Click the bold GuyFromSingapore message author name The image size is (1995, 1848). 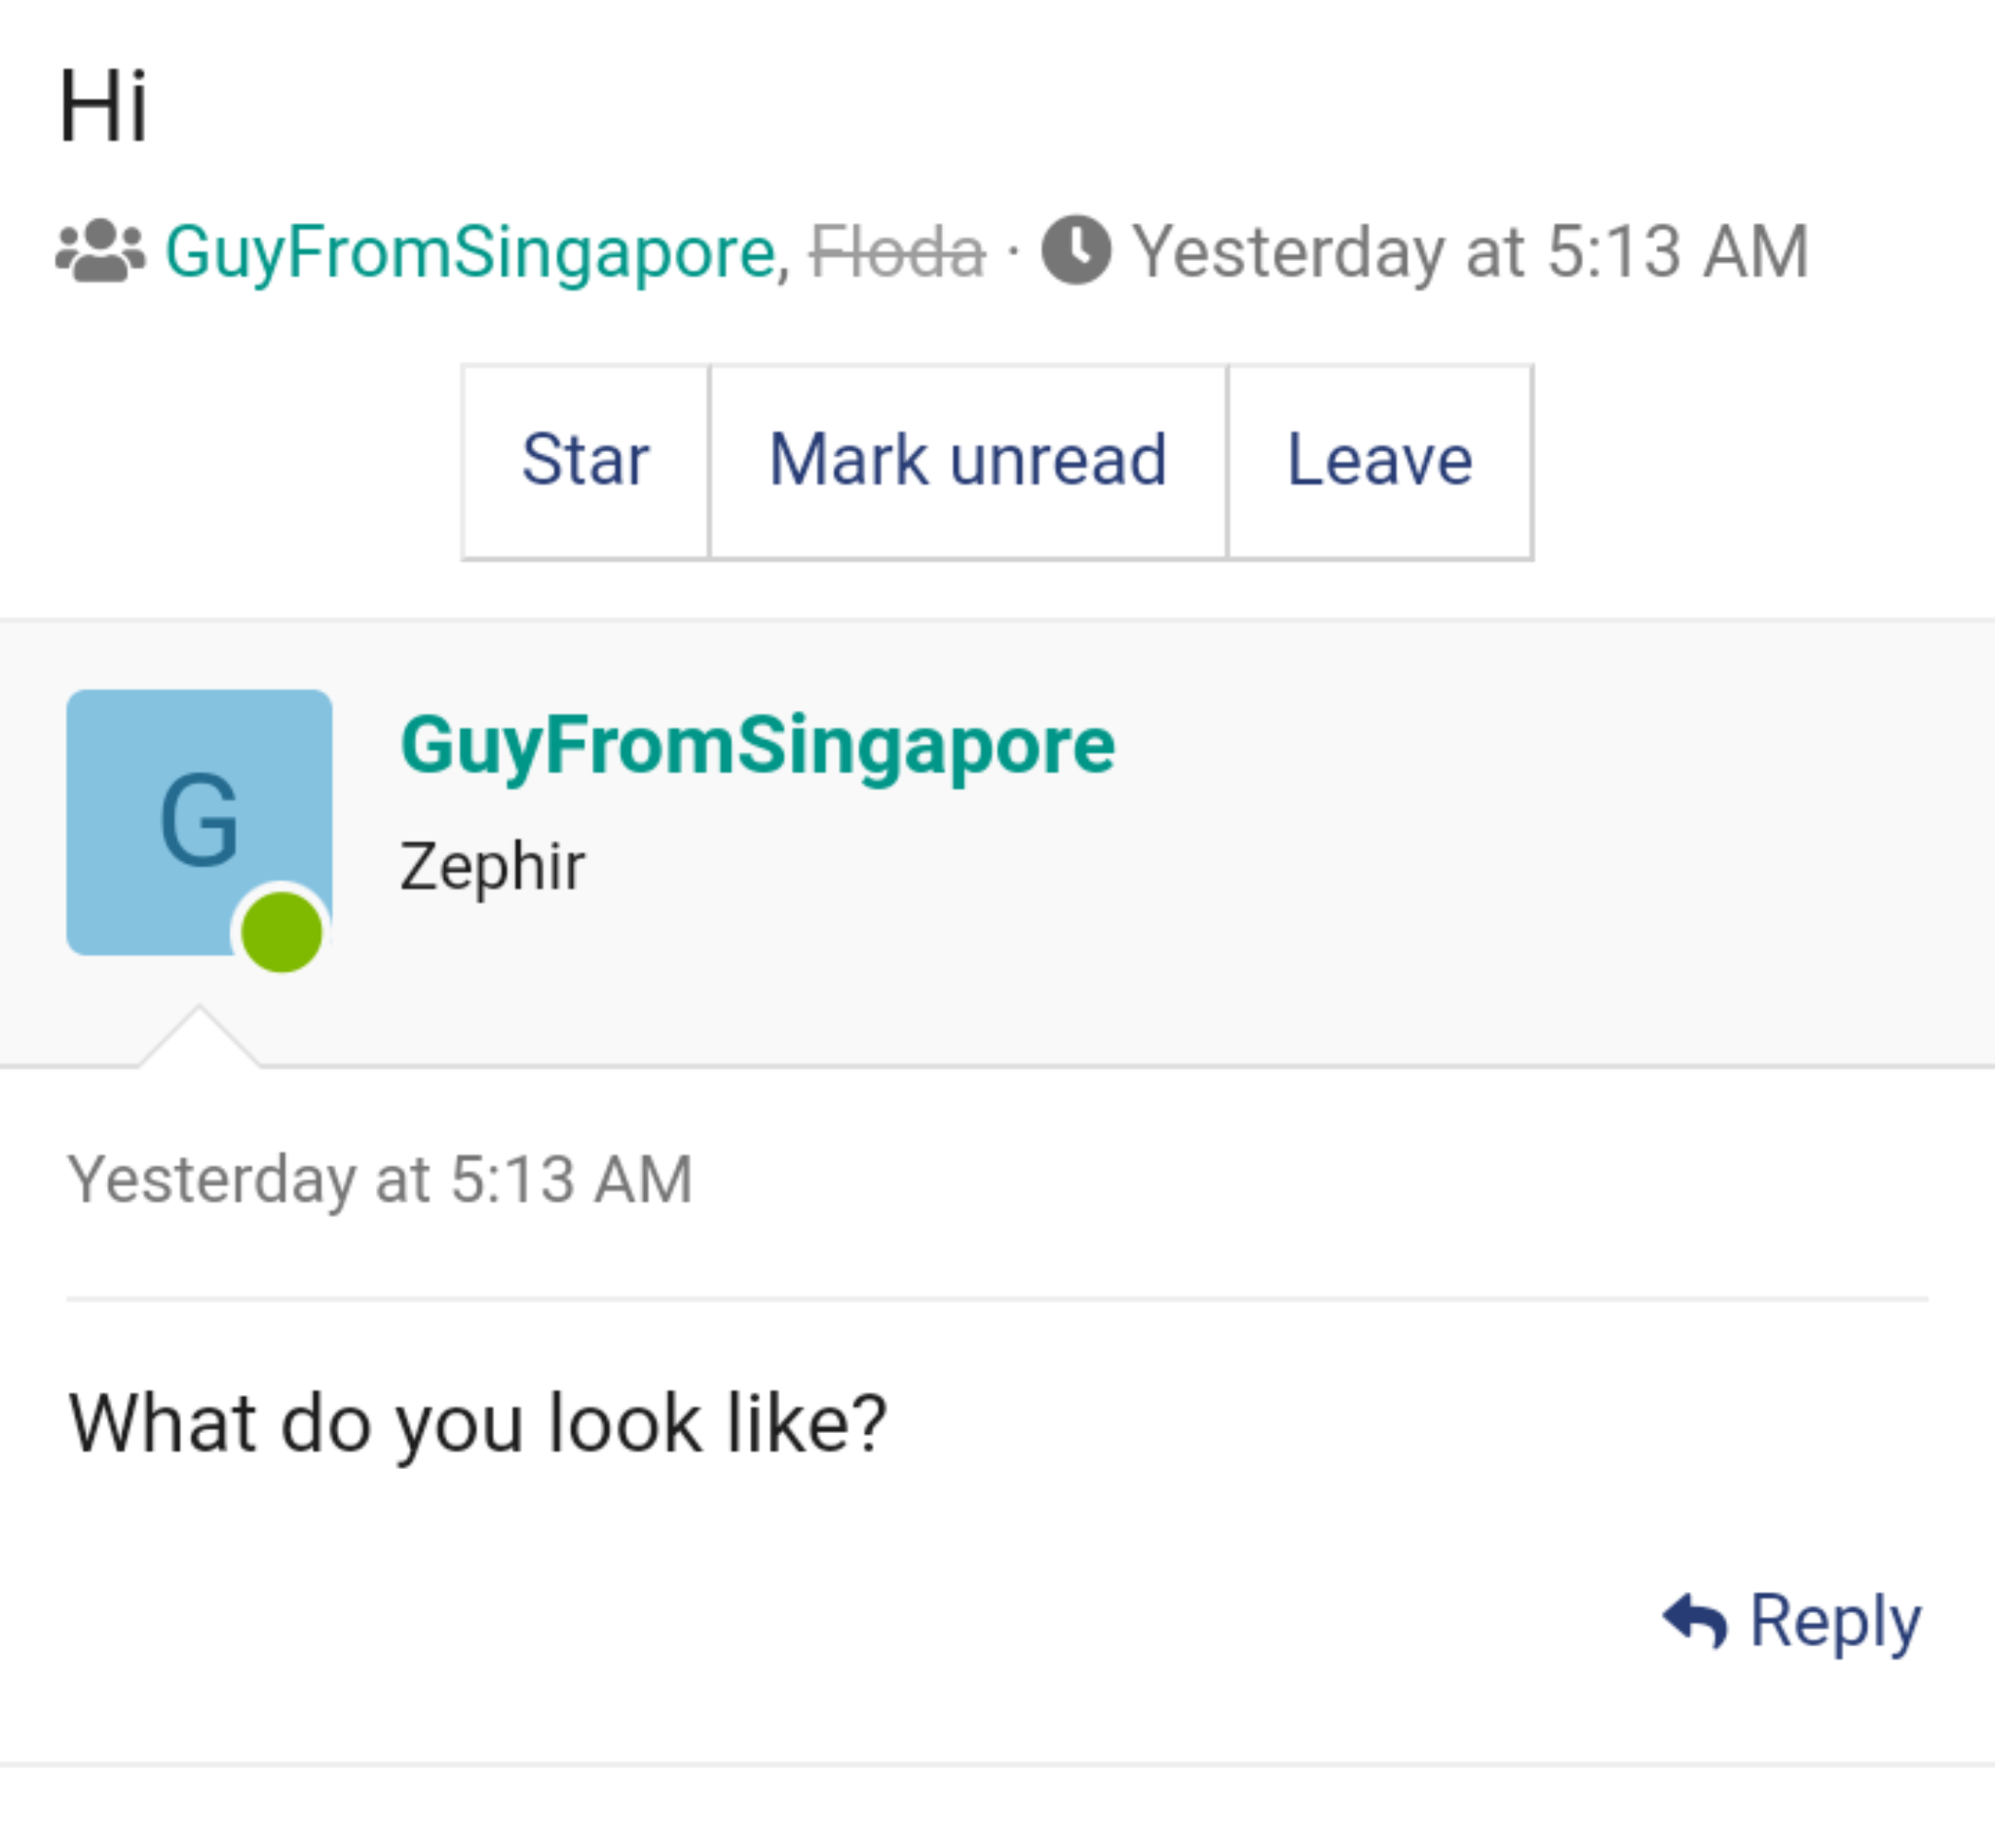click(757, 746)
